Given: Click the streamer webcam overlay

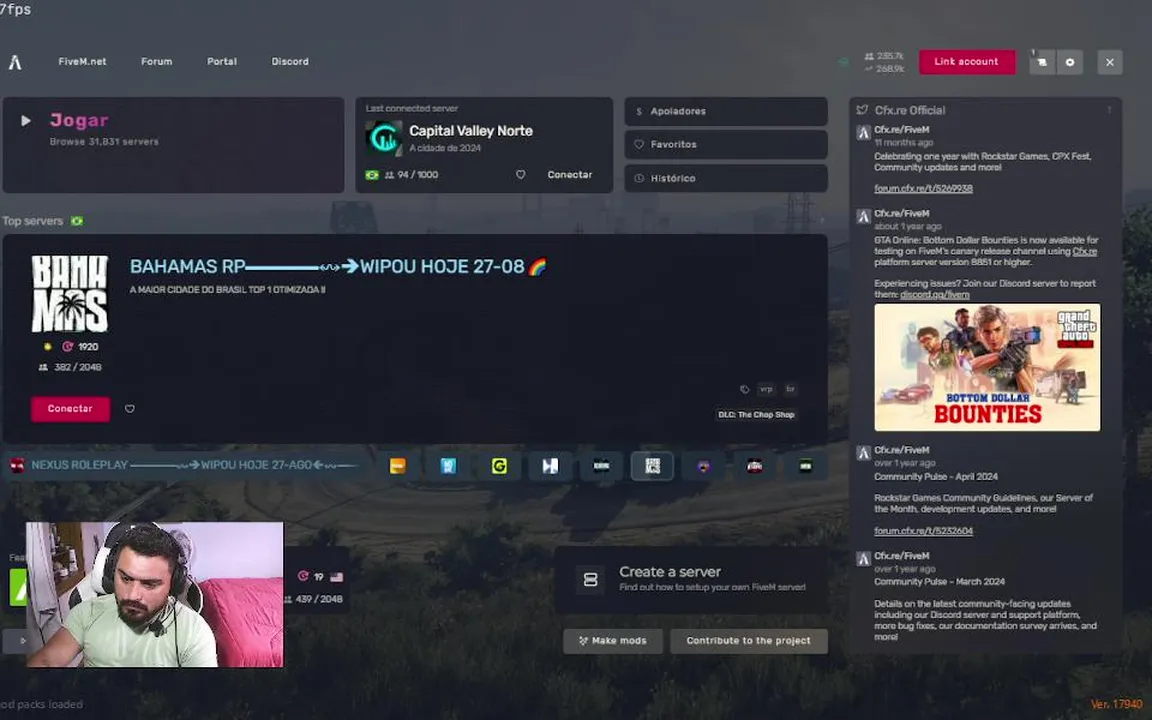Looking at the screenshot, I should 154,595.
